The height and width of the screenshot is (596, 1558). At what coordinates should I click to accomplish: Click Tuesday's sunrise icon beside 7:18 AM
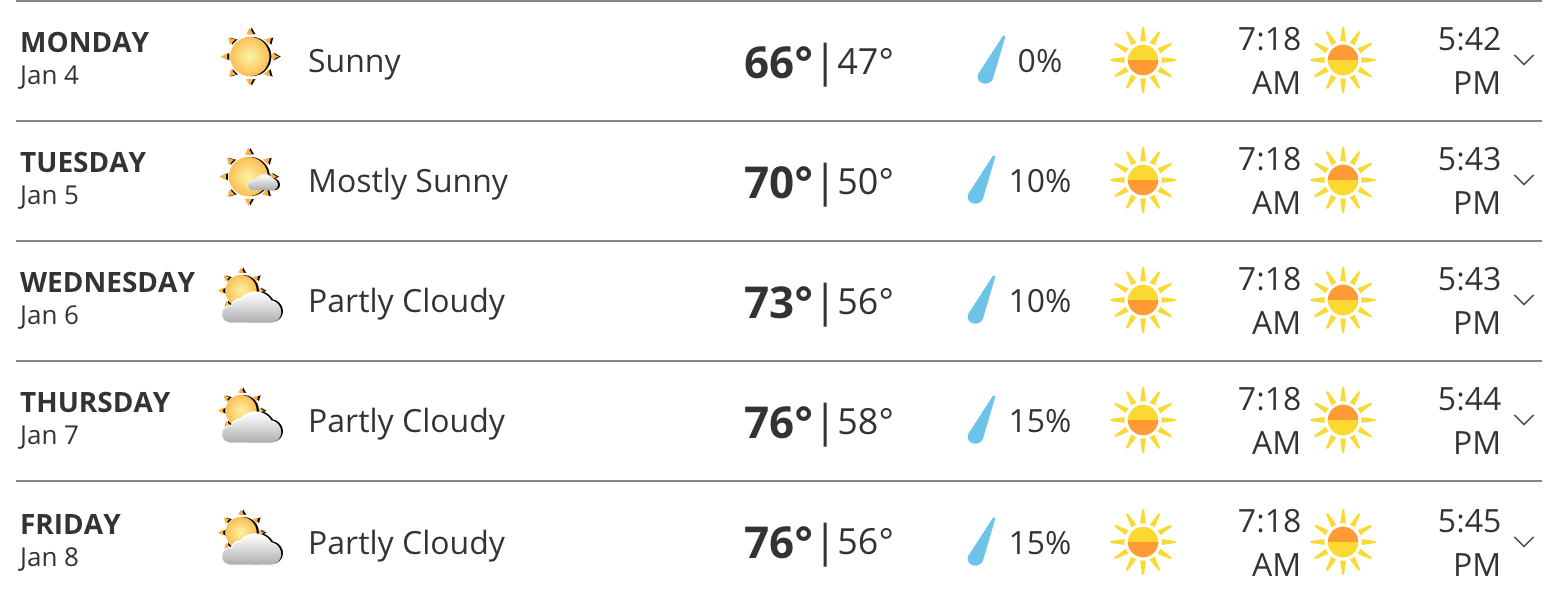[1142, 181]
